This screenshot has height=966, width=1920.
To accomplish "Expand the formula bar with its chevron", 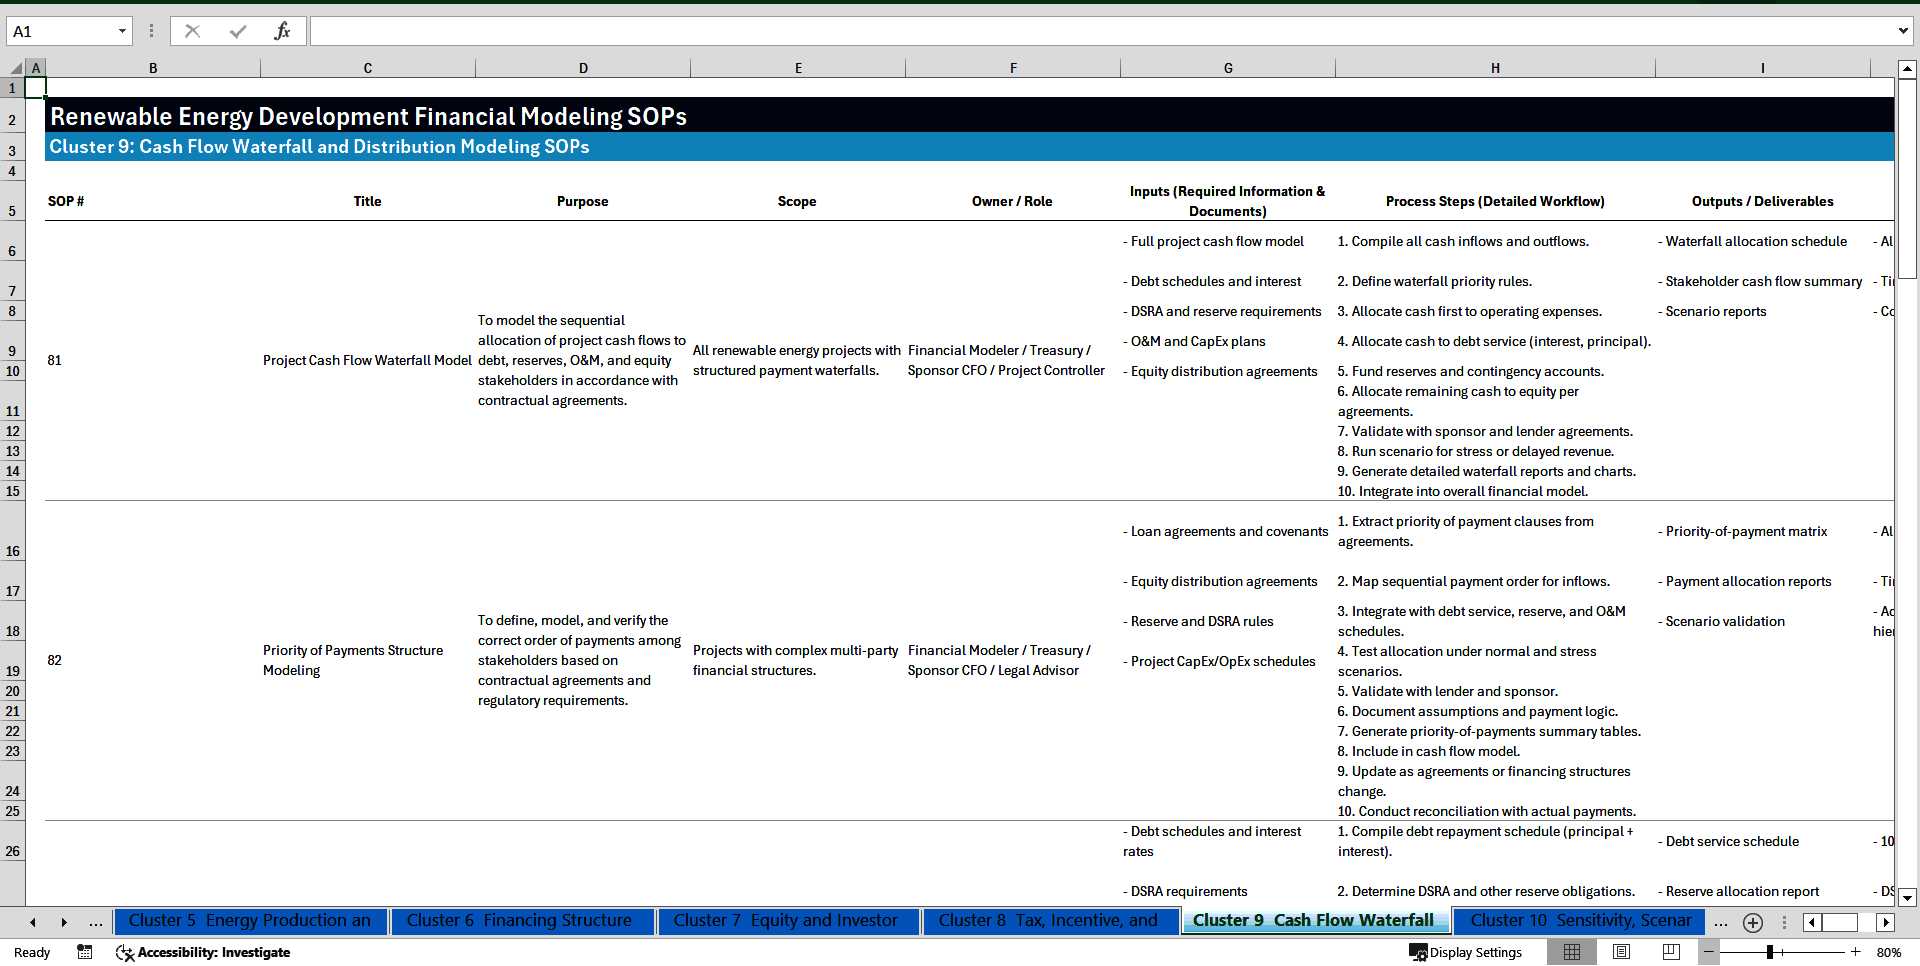I will pos(1905,31).
